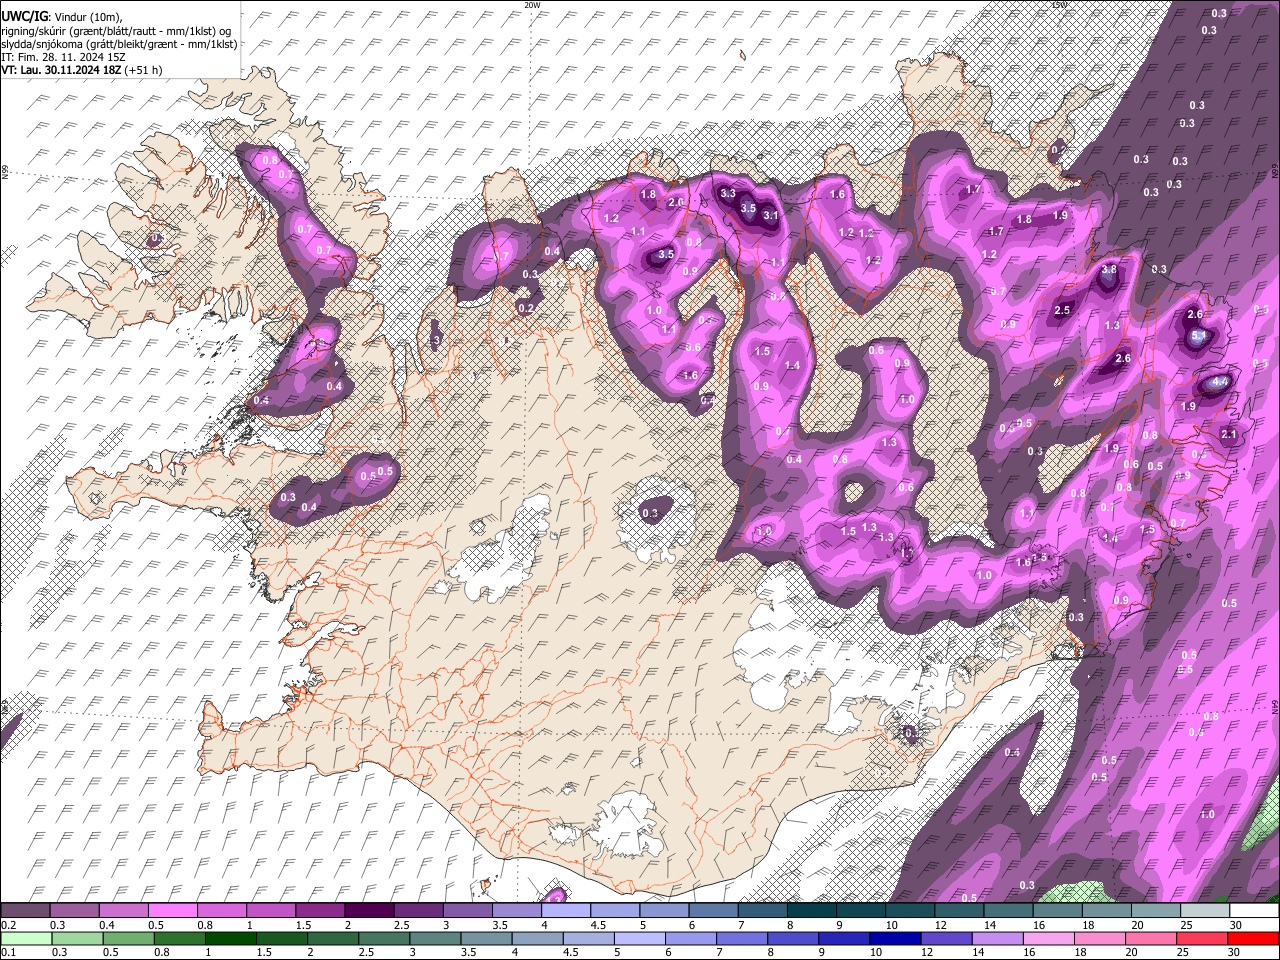Click the lower legend swatch starting at 2.5
Image resolution: width=1280 pixels, height=960 pixels.
pos(383,939)
